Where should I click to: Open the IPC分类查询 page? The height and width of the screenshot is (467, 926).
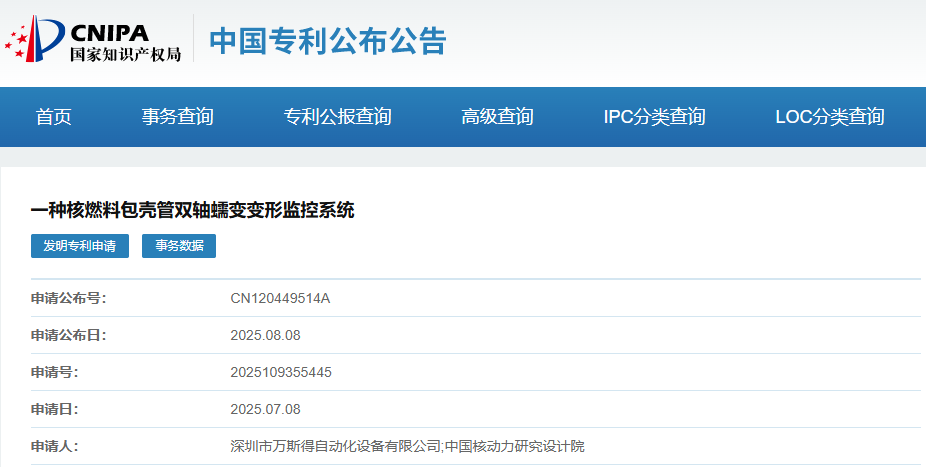pyautogui.click(x=654, y=117)
